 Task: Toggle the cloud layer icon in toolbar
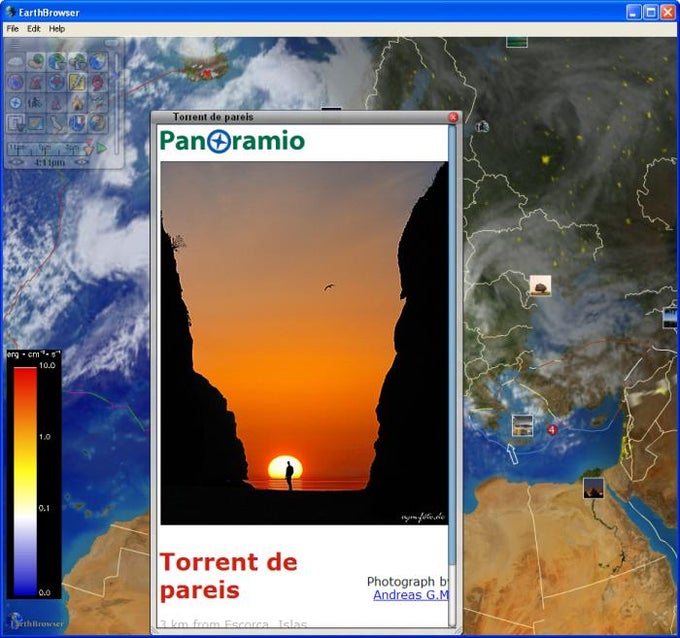click(16, 62)
